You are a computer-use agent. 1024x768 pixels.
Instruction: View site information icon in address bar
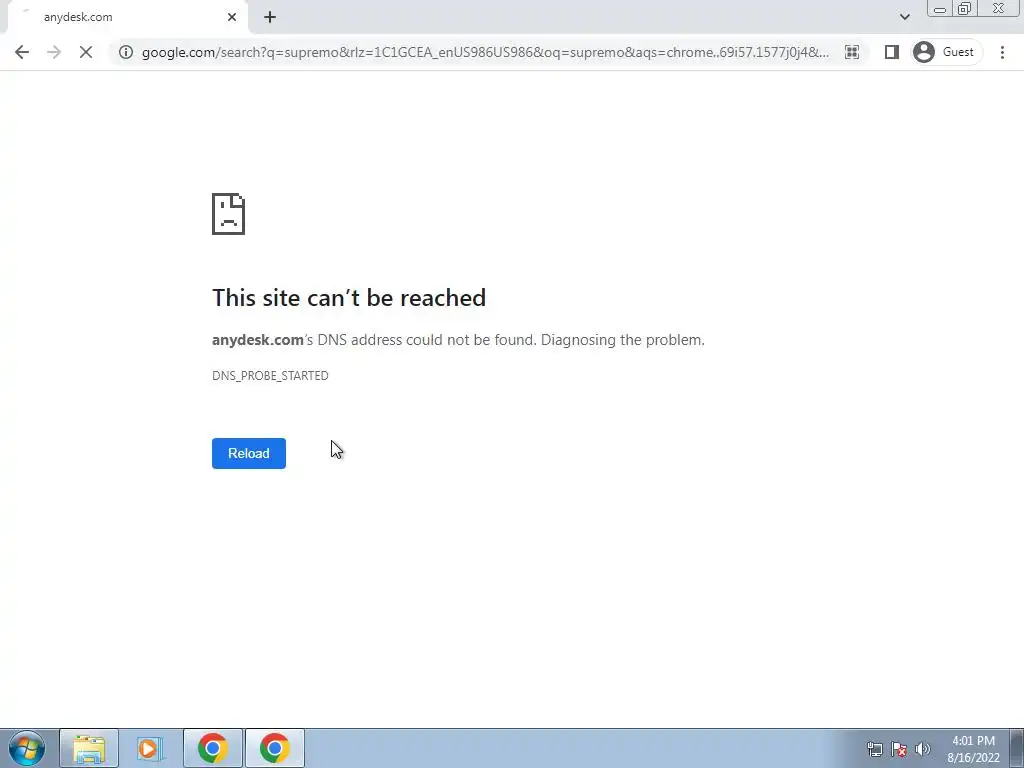(125, 52)
